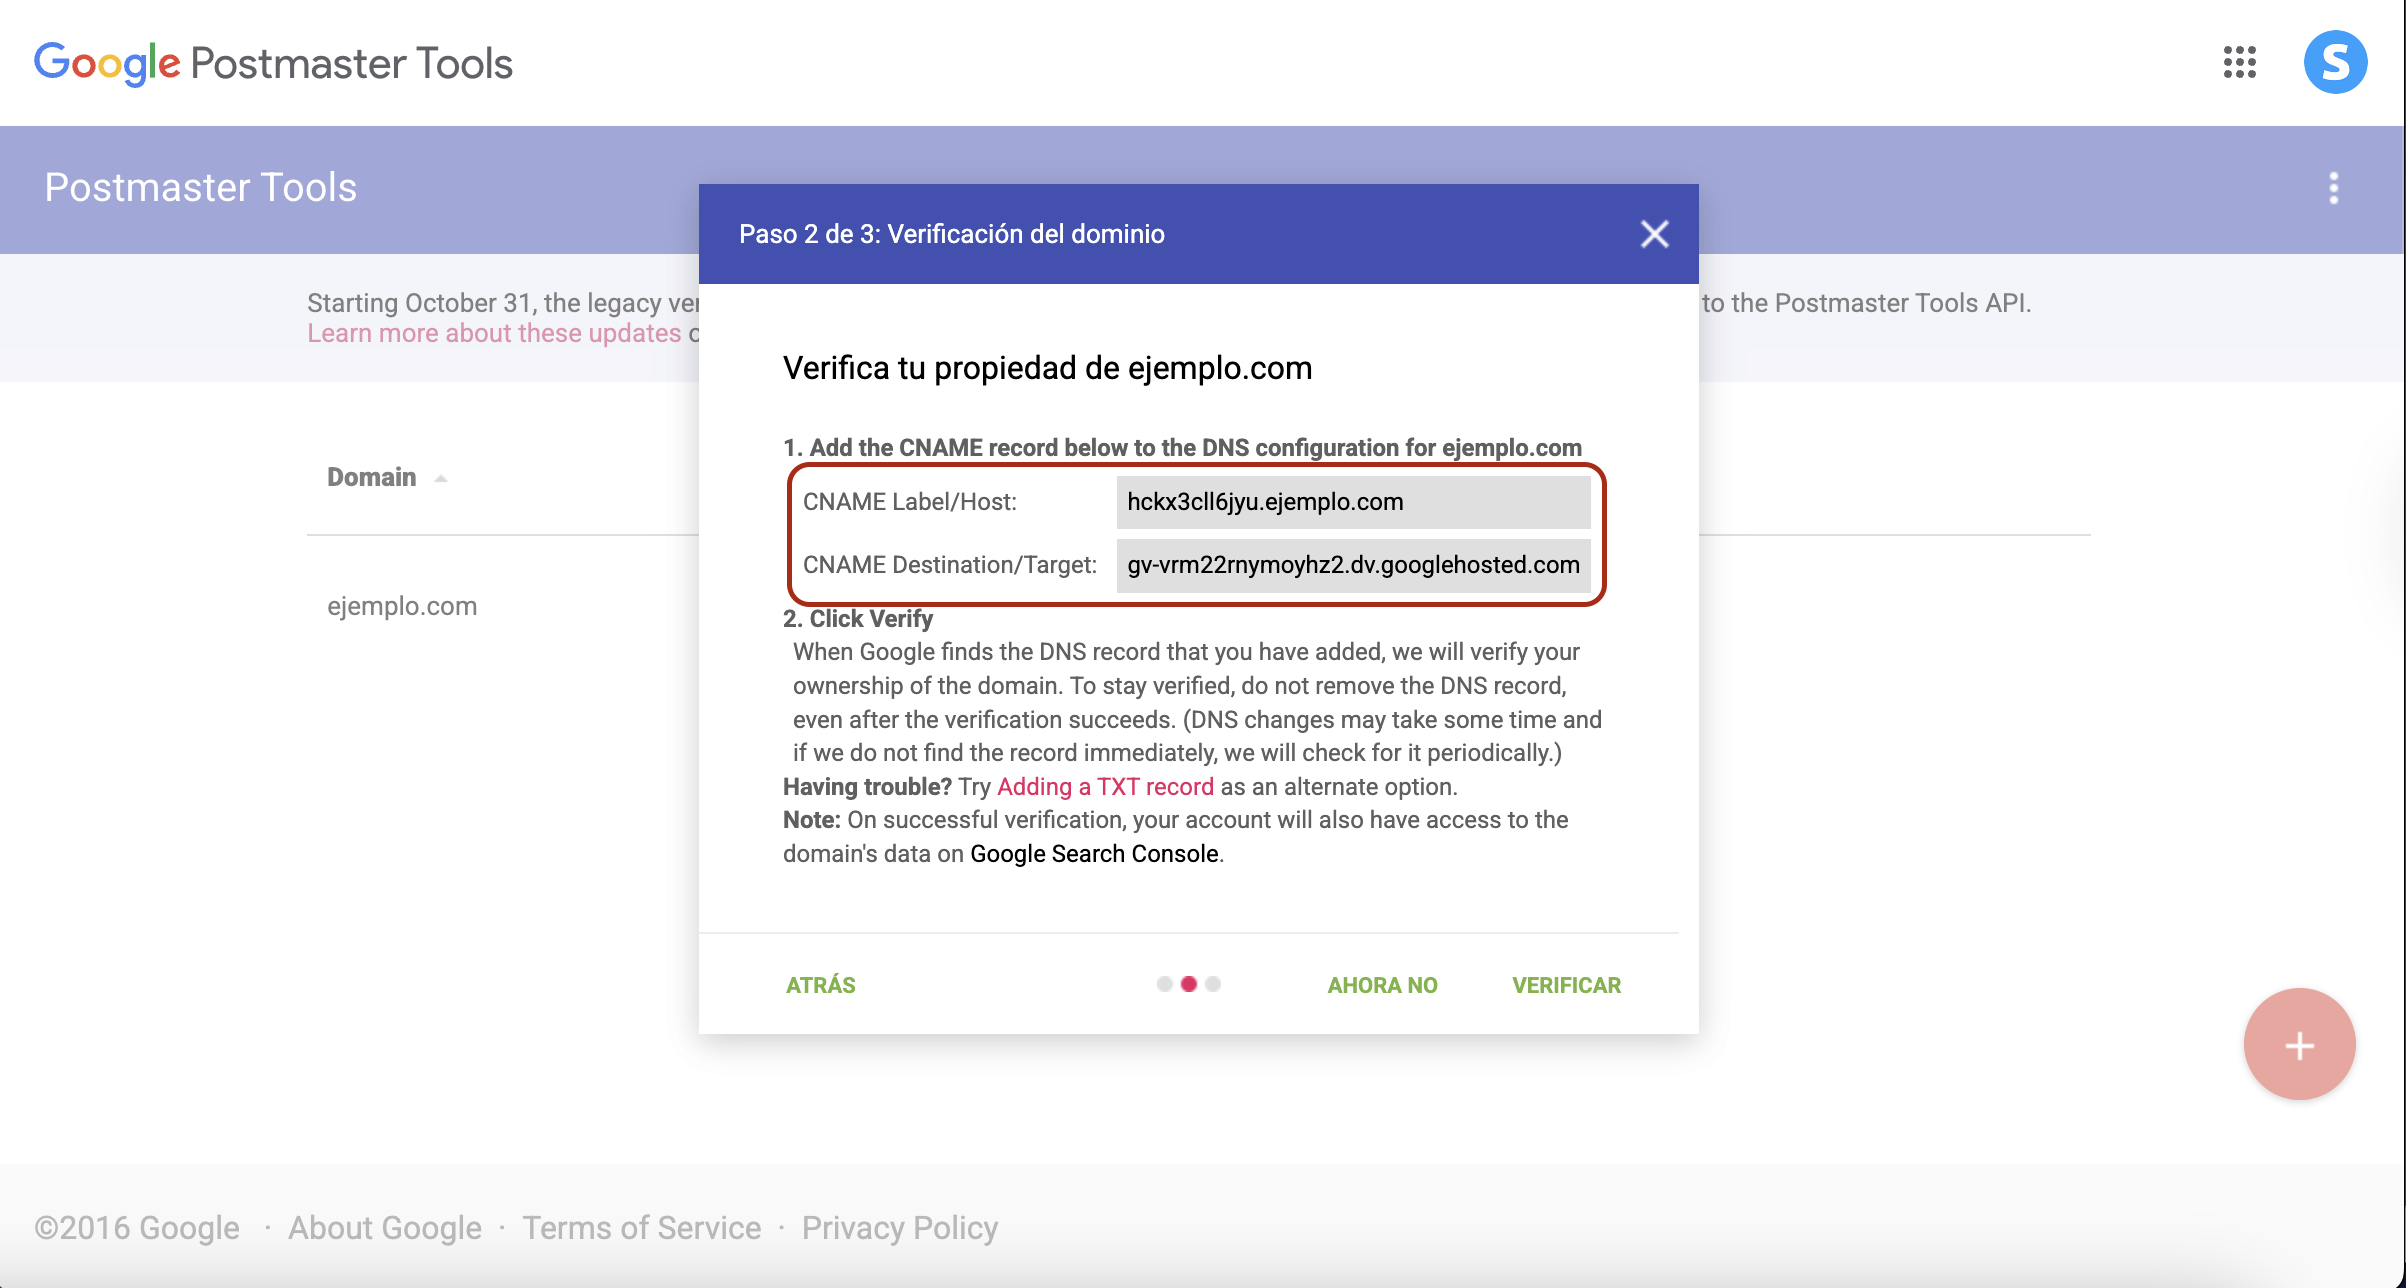Open the ejemplo.com domain row
The image size is (2406, 1288).
pyautogui.click(x=402, y=606)
